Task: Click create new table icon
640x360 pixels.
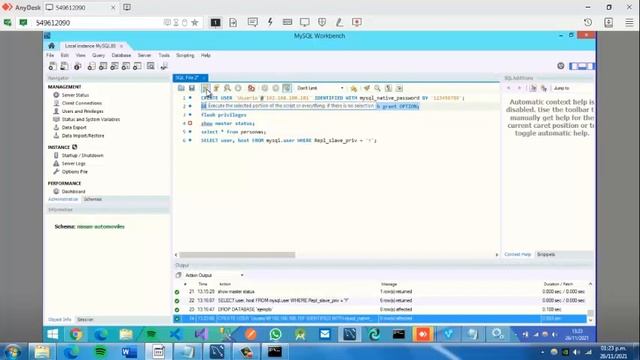Action: [x=103, y=66]
